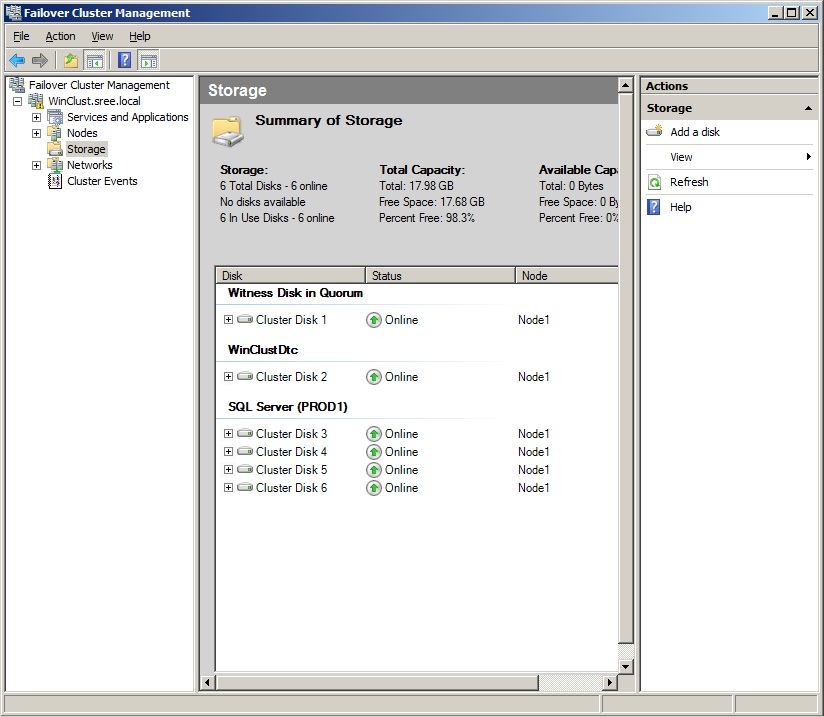Click the Back arrow toolbar icon
Viewport: 824px width, 717px height.
click(17, 61)
